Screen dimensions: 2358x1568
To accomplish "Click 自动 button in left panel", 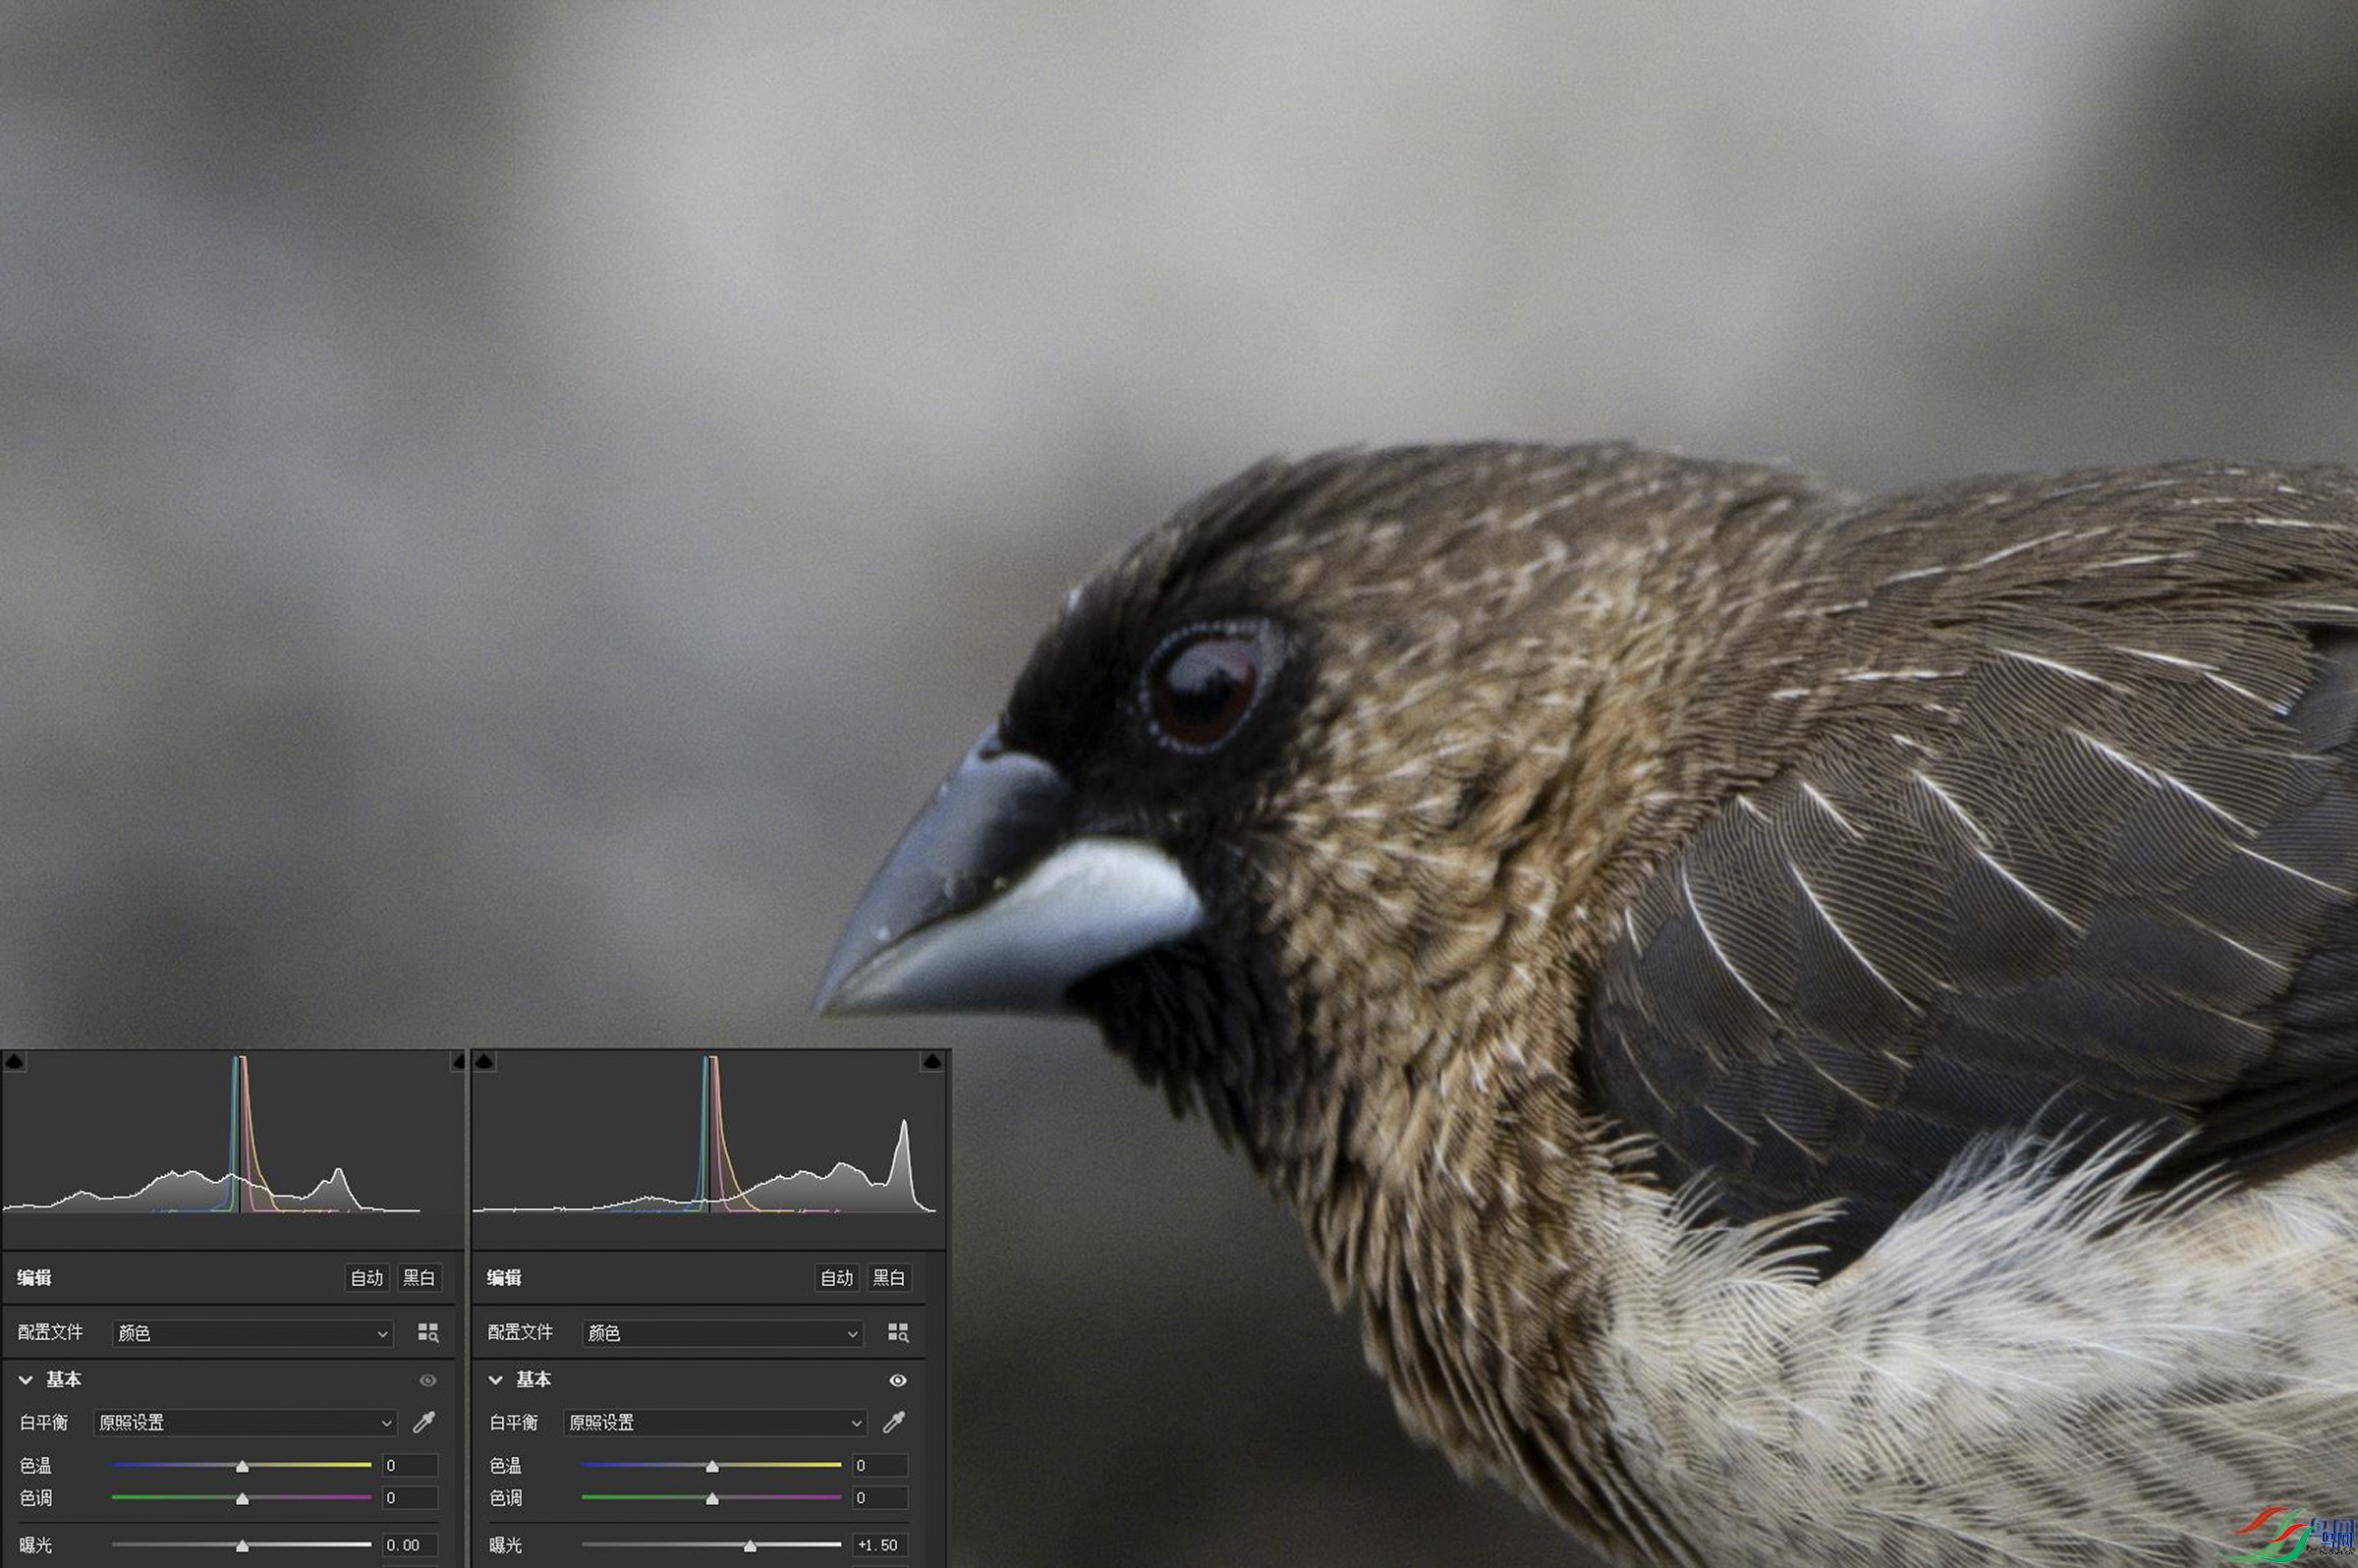I will 367,1277.
